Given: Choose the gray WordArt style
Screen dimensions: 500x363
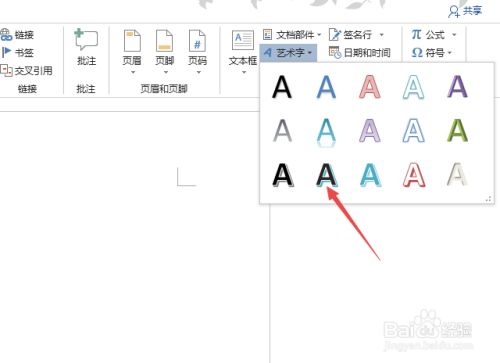Looking at the screenshot, I should (282, 130).
